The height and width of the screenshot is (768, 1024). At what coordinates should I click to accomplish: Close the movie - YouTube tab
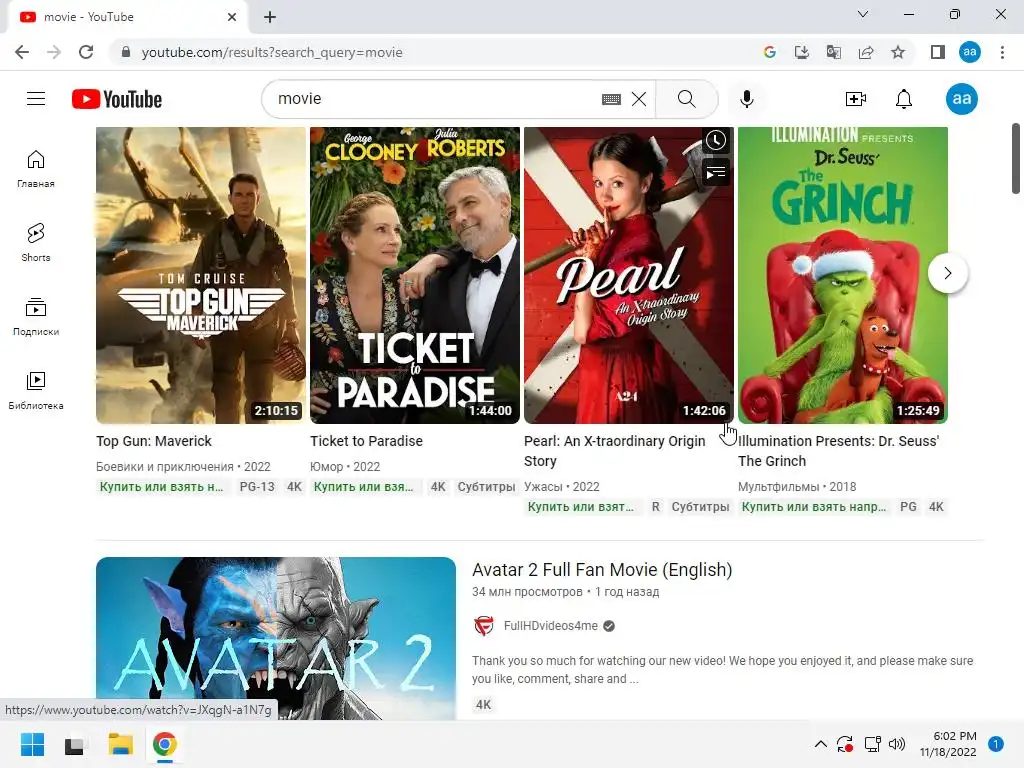click(232, 17)
